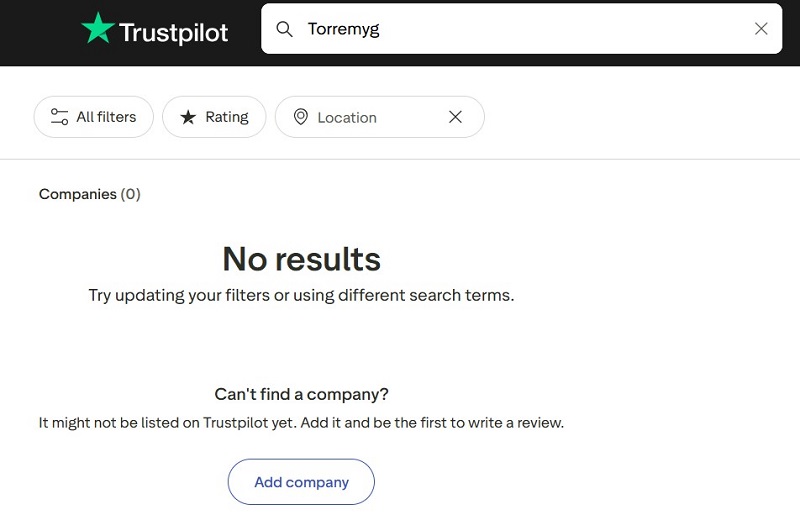This screenshot has width=800, height=520.
Task: Click the Companies results label
Action: click(x=78, y=194)
